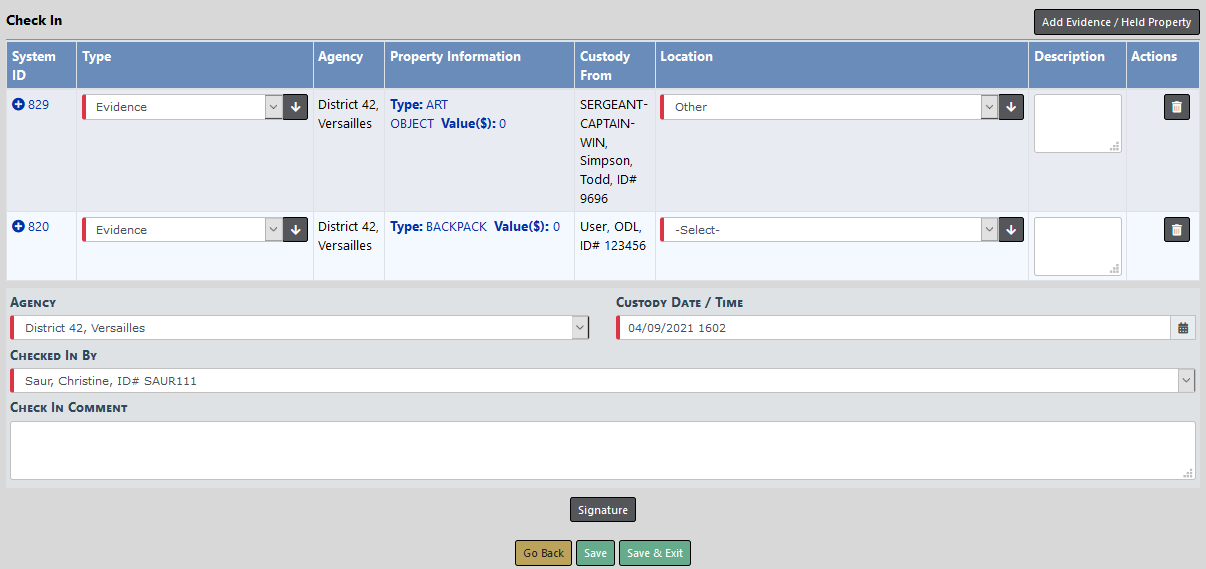Click copy-down arrow beside first row Type
The width and height of the screenshot is (1206, 569).
pyautogui.click(x=295, y=107)
